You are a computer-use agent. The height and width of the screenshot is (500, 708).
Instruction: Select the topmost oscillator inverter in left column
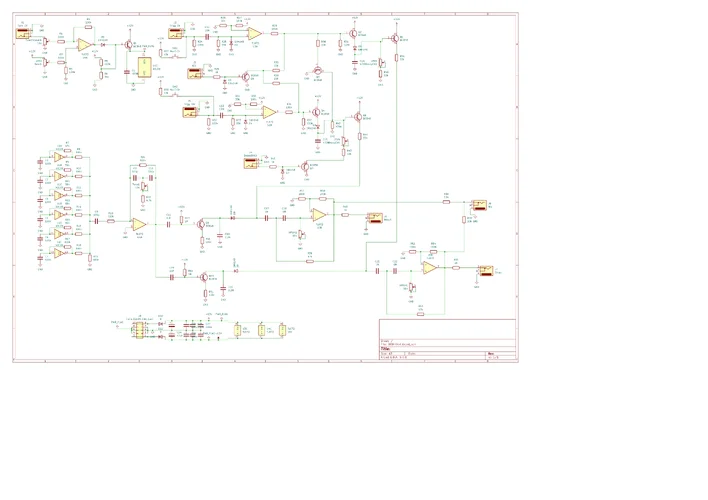[x=59, y=157]
